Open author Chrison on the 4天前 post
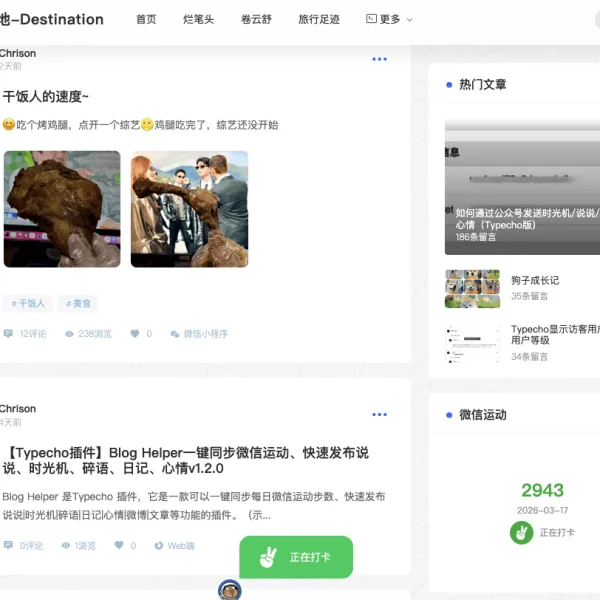 pyautogui.click(x=18, y=409)
